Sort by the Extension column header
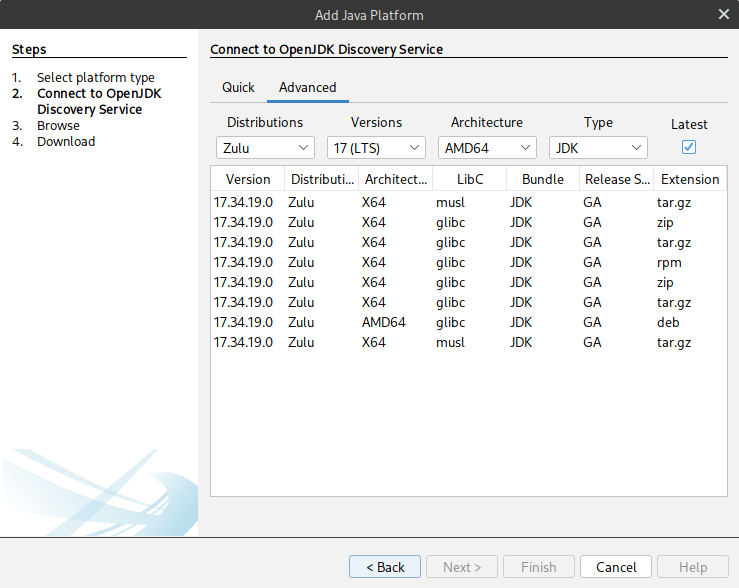 pos(690,179)
